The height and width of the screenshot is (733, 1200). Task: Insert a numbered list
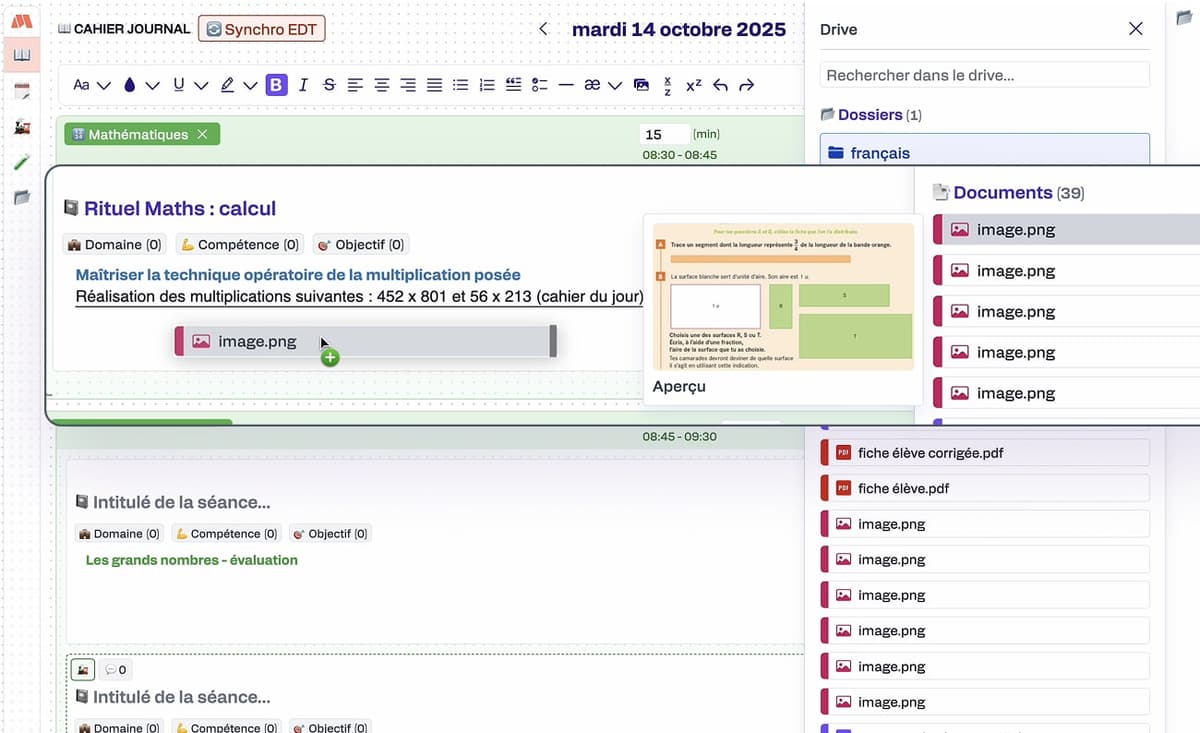tap(487, 85)
